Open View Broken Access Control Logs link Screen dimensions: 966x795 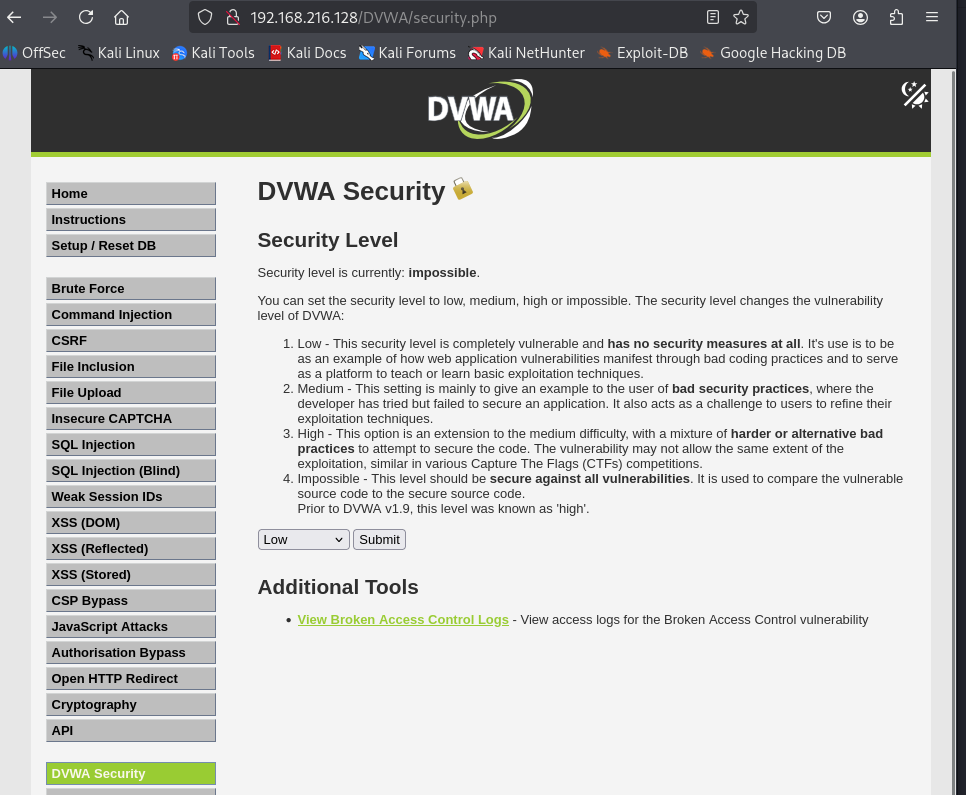point(403,619)
